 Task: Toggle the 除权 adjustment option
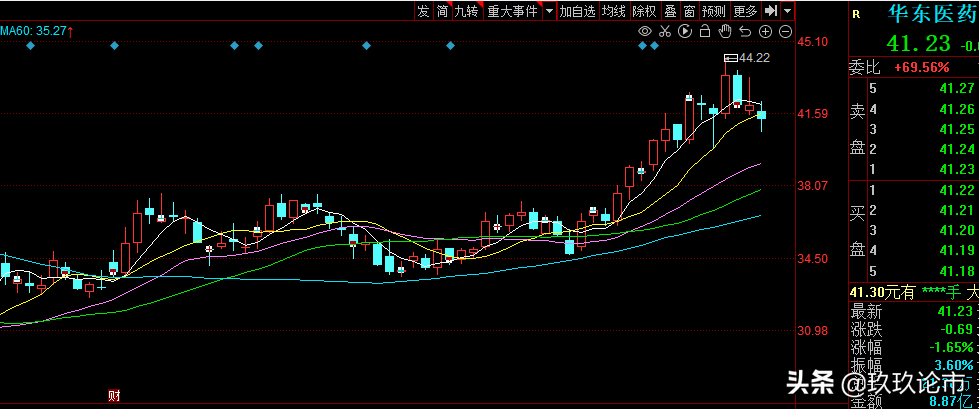[644, 11]
